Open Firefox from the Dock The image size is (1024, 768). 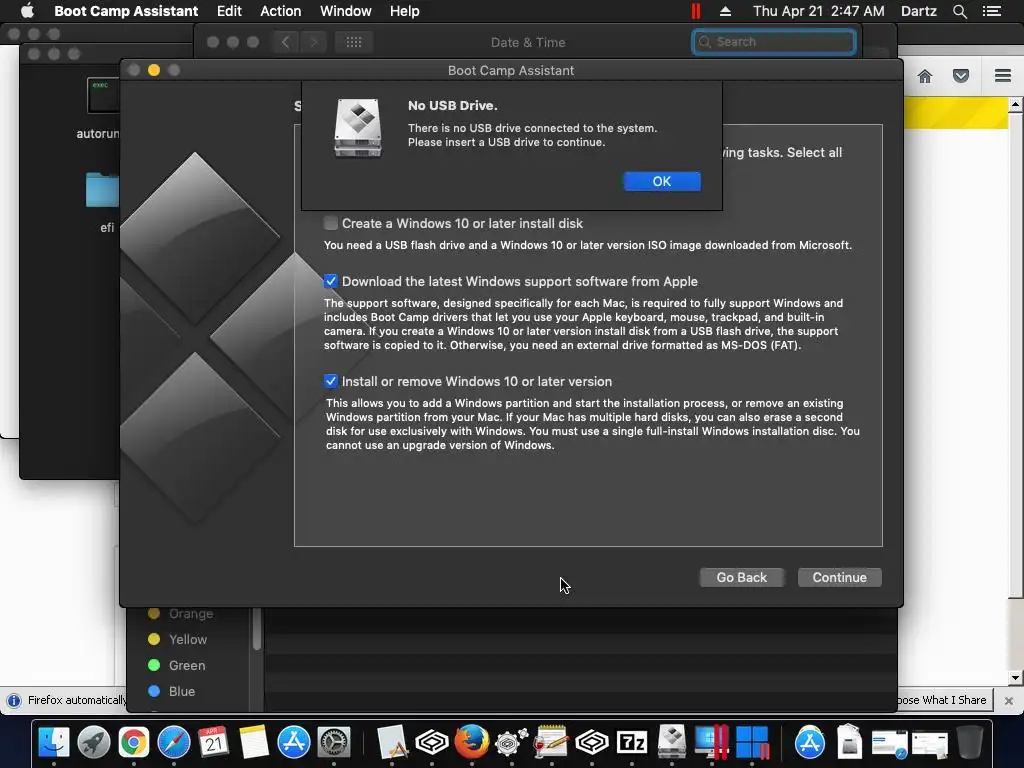click(x=472, y=742)
